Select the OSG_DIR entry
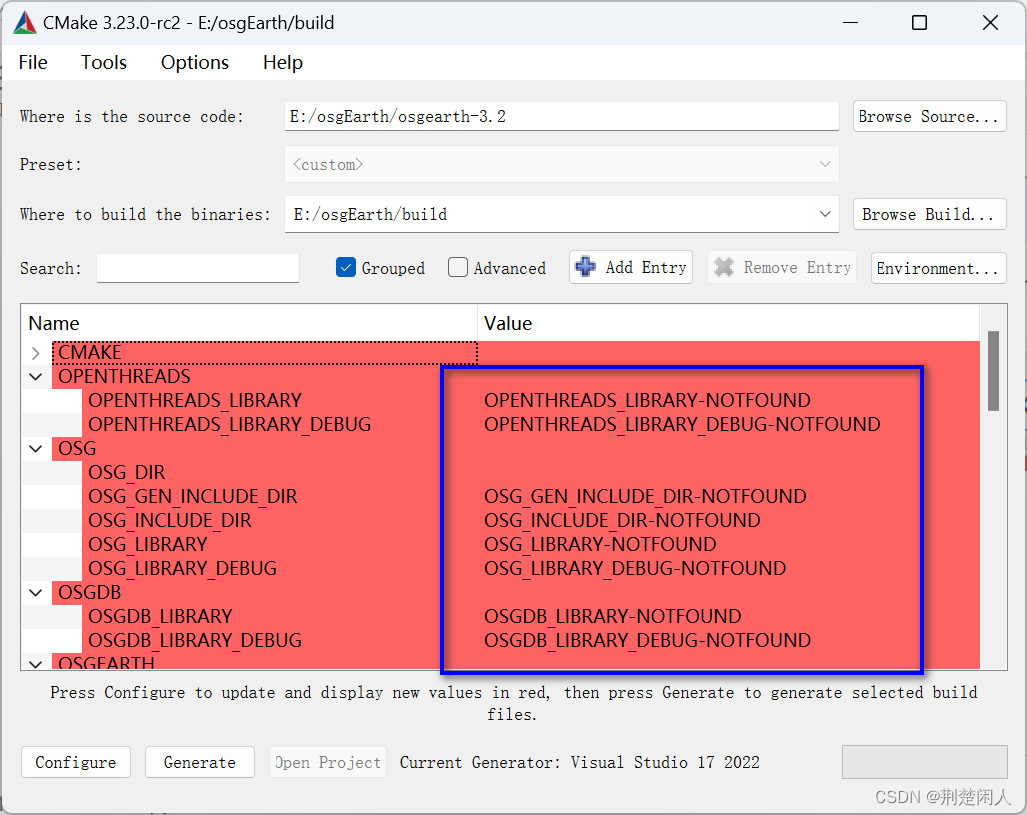 (126, 472)
